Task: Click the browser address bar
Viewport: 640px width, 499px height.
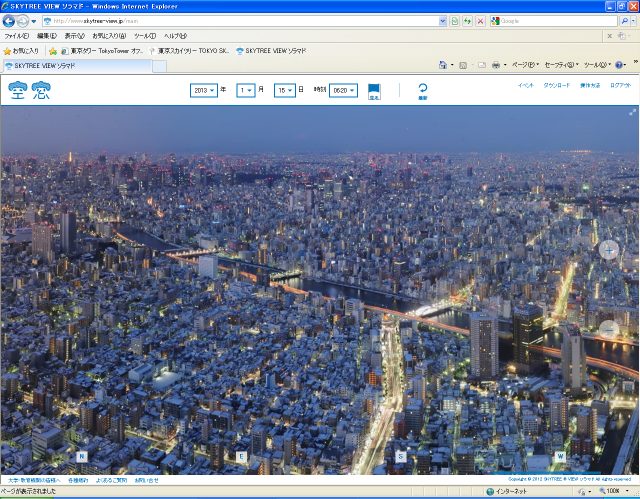Action: [x=240, y=20]
